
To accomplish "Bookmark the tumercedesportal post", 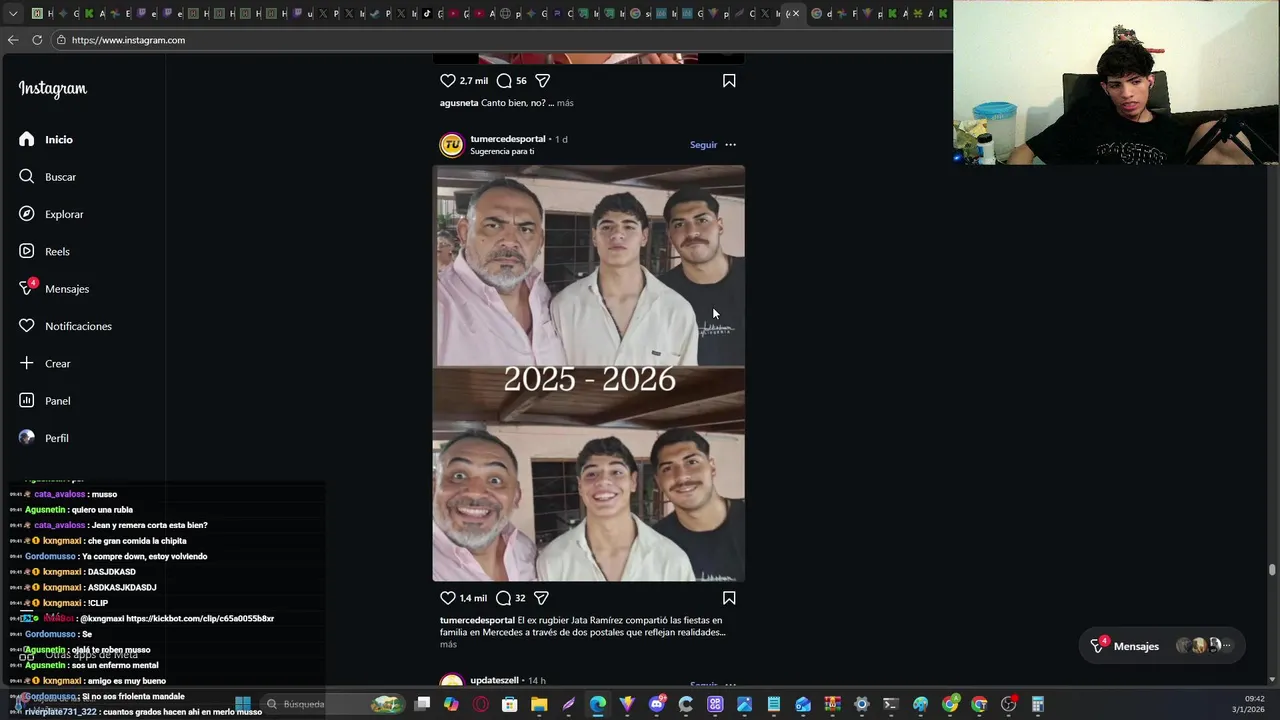I will tap(729, 598).
